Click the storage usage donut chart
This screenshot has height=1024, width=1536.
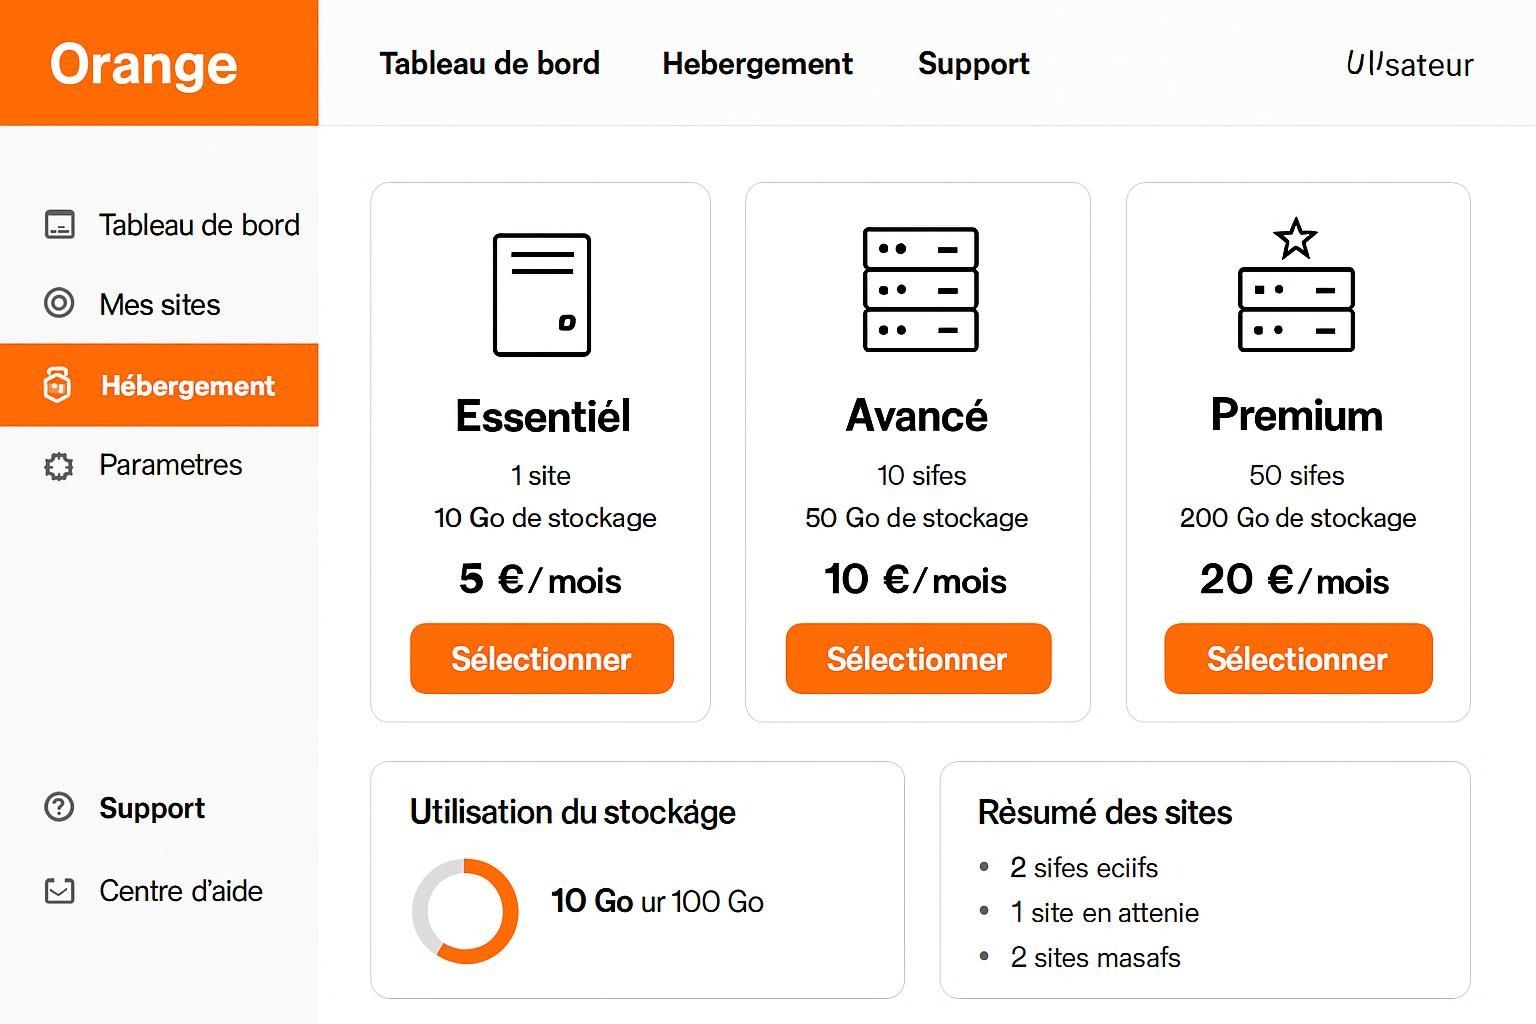point(466,908)
